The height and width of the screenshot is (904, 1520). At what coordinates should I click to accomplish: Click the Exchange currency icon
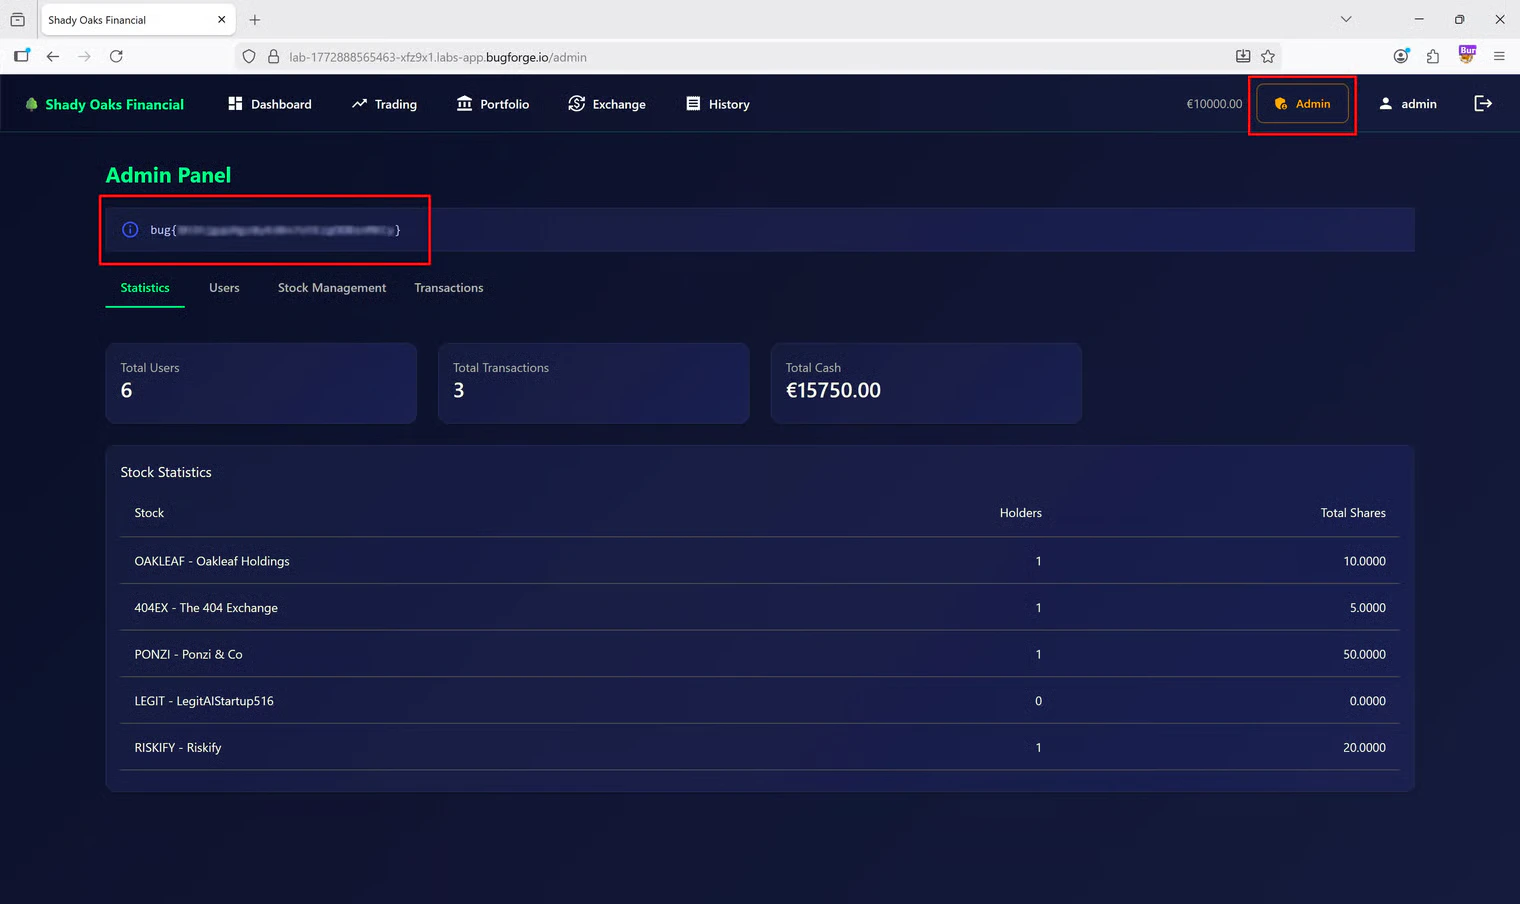[x=576, y=103]
